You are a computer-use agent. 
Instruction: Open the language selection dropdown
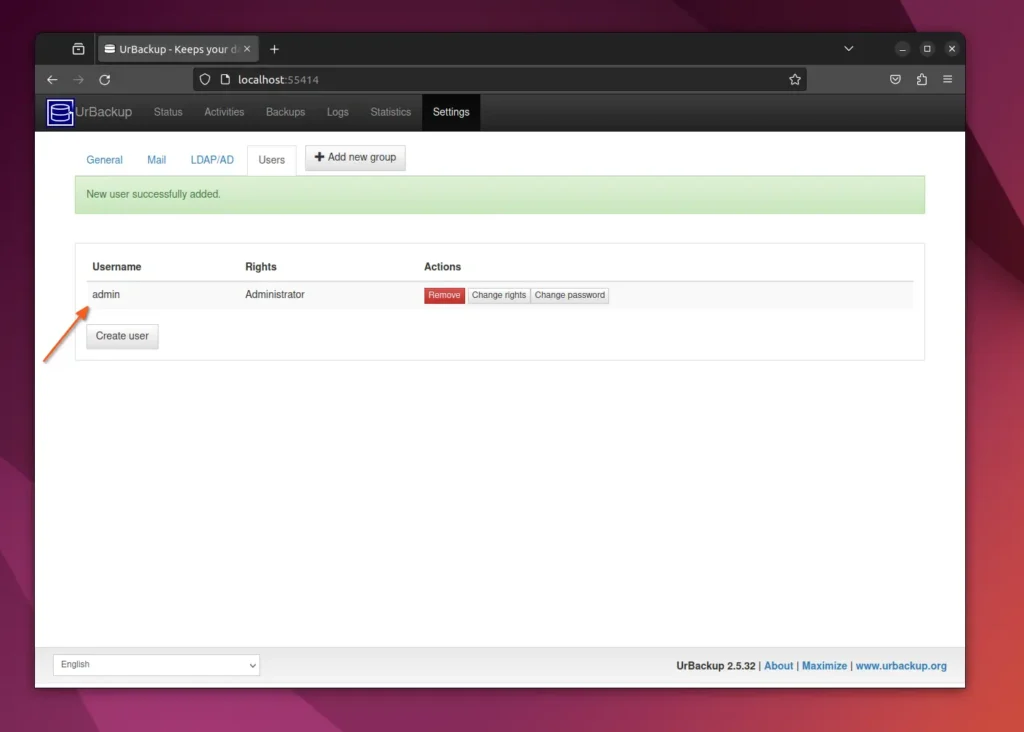[x=155, y=664]
